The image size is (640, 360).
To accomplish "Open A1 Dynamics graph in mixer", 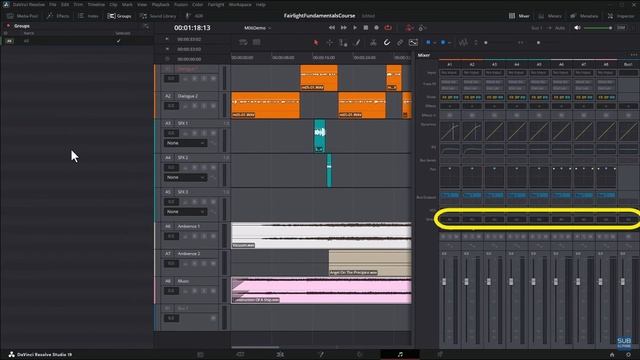I will (x=449, y=131).
